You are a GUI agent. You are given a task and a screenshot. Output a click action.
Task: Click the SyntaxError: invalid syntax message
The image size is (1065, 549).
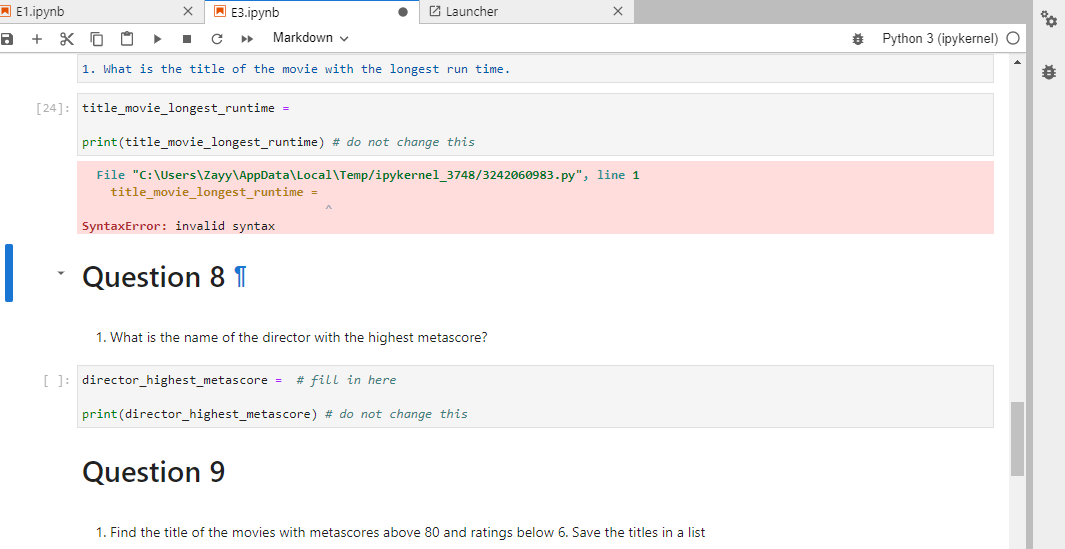[x=179, y=226]
